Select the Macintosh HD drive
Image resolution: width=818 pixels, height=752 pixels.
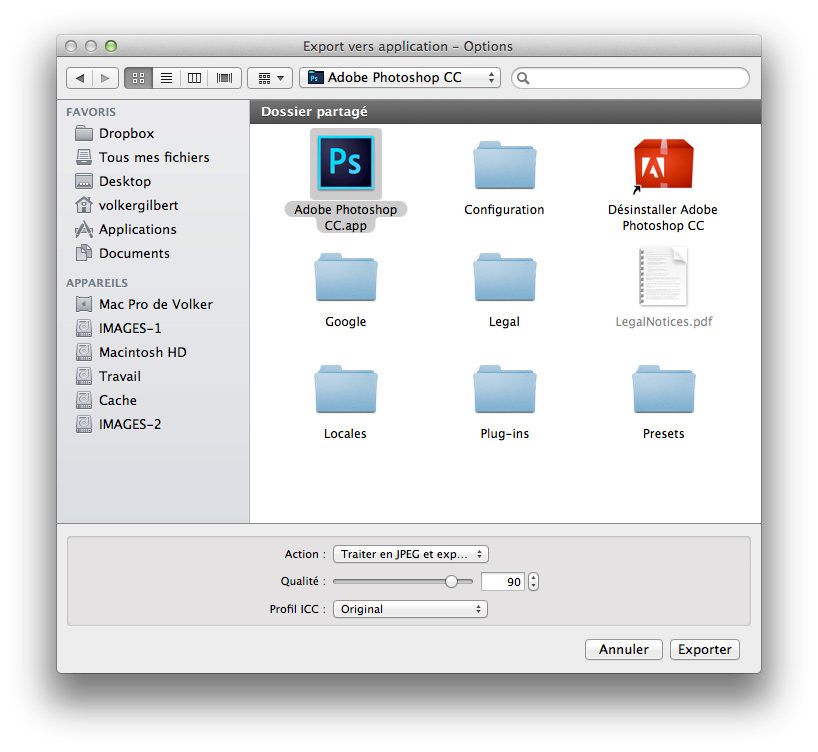click(x=131, y=352)
